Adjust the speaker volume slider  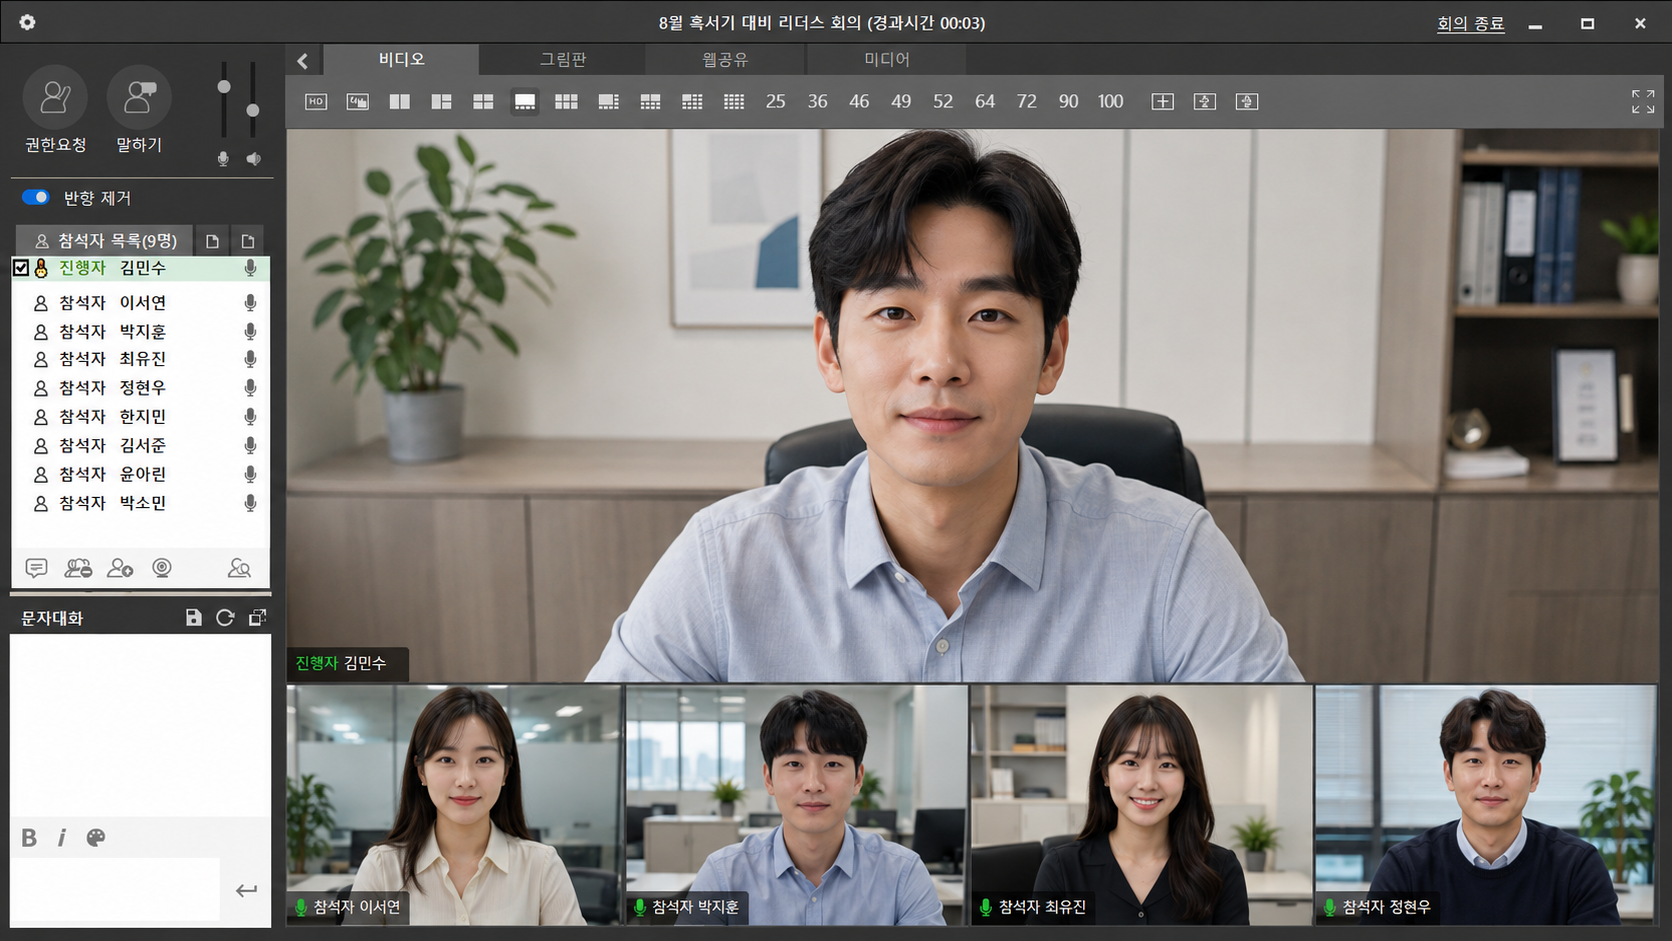253,110
